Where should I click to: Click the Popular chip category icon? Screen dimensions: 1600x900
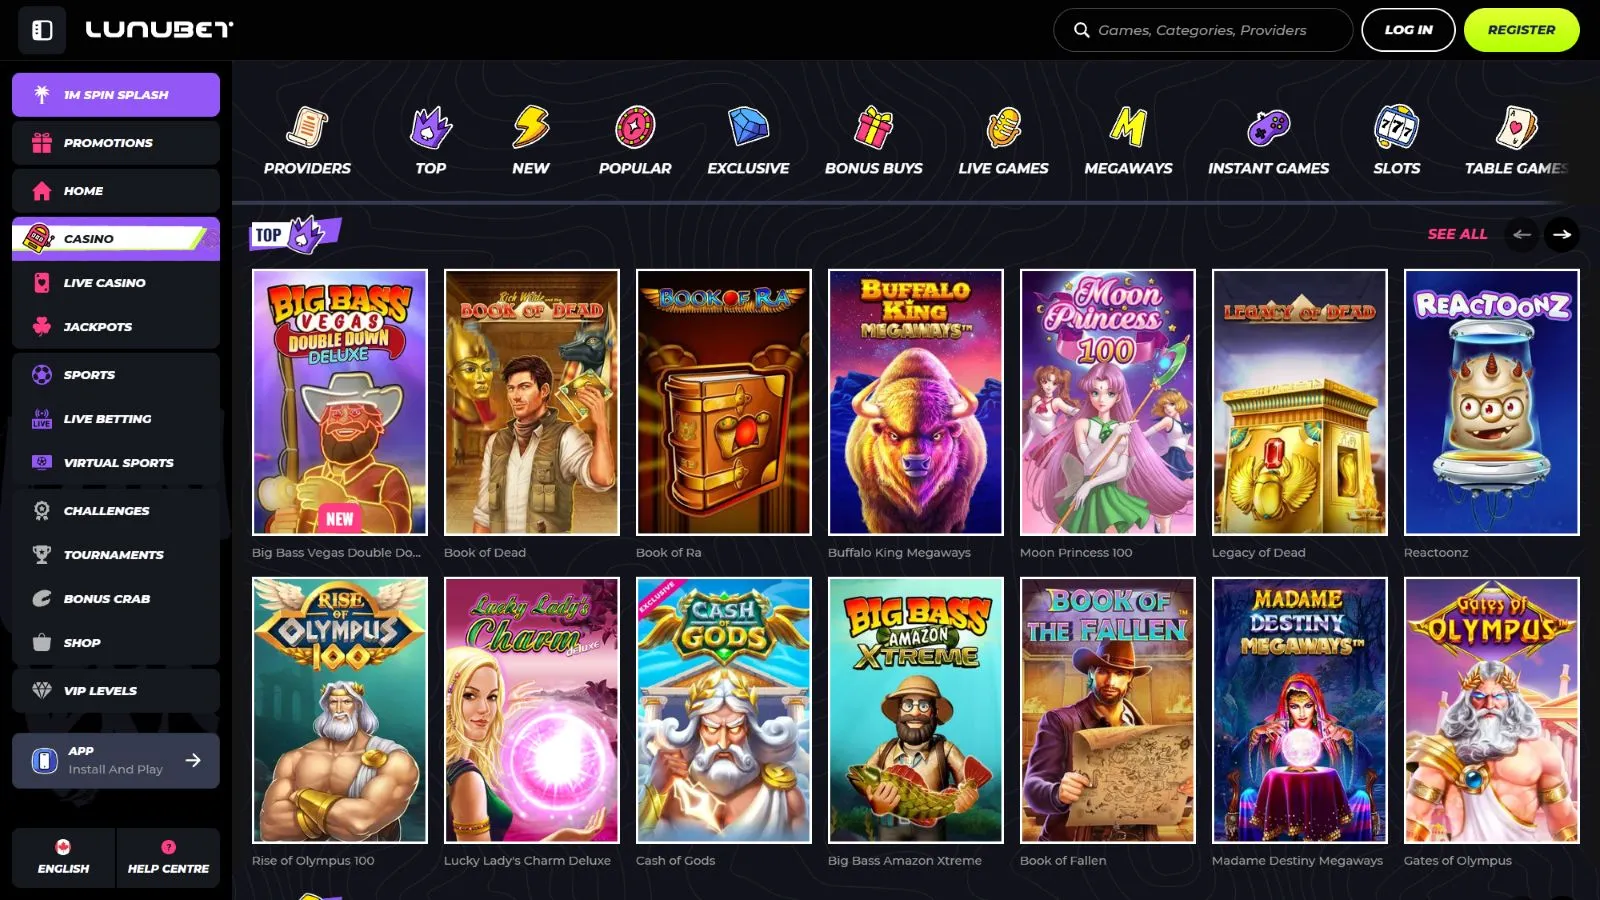pyautogui.click(x=635, y=128)
